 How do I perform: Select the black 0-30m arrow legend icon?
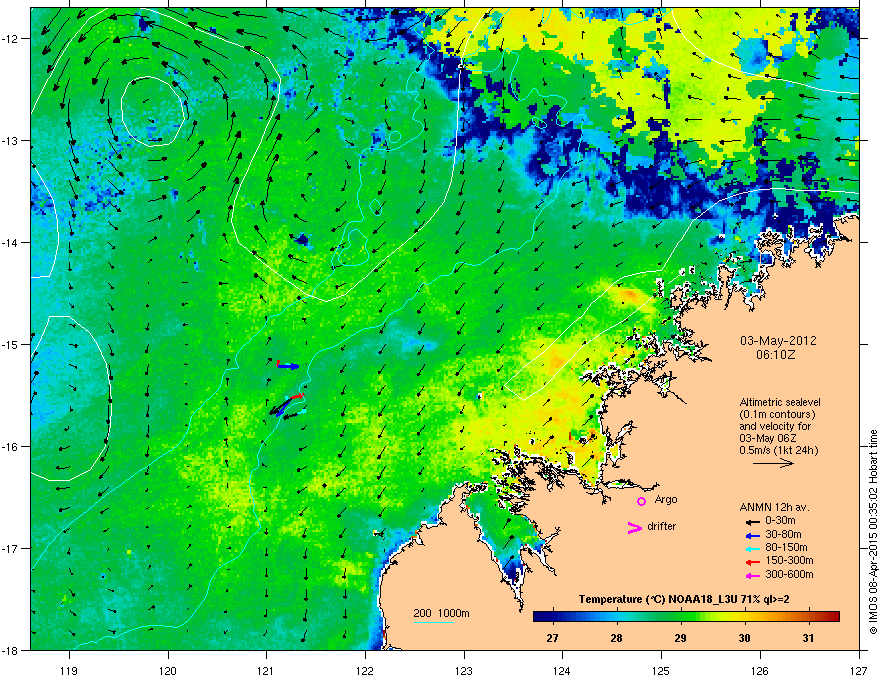pos(752,521)
